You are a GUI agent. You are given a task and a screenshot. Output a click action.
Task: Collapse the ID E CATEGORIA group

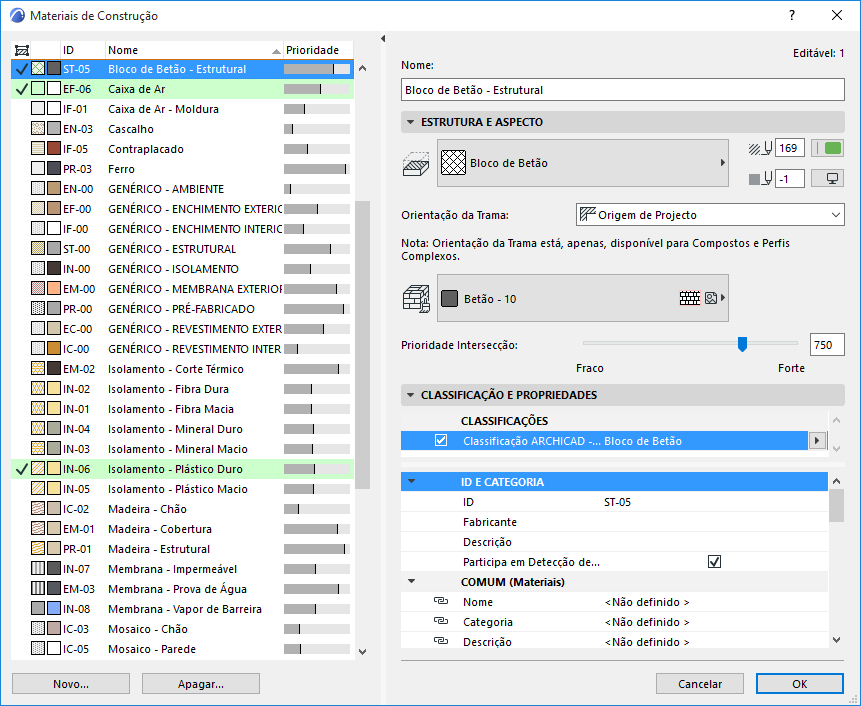click(x=411, y=481)
